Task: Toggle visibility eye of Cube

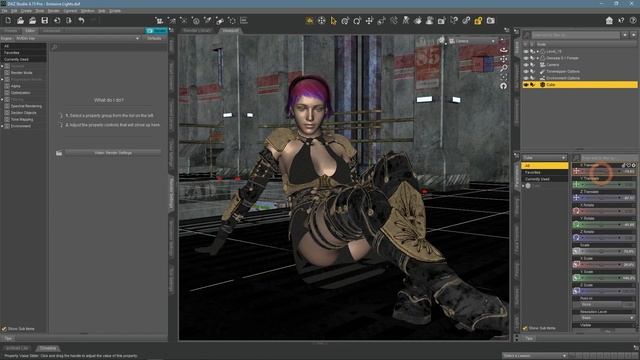Action: [526, 84]
